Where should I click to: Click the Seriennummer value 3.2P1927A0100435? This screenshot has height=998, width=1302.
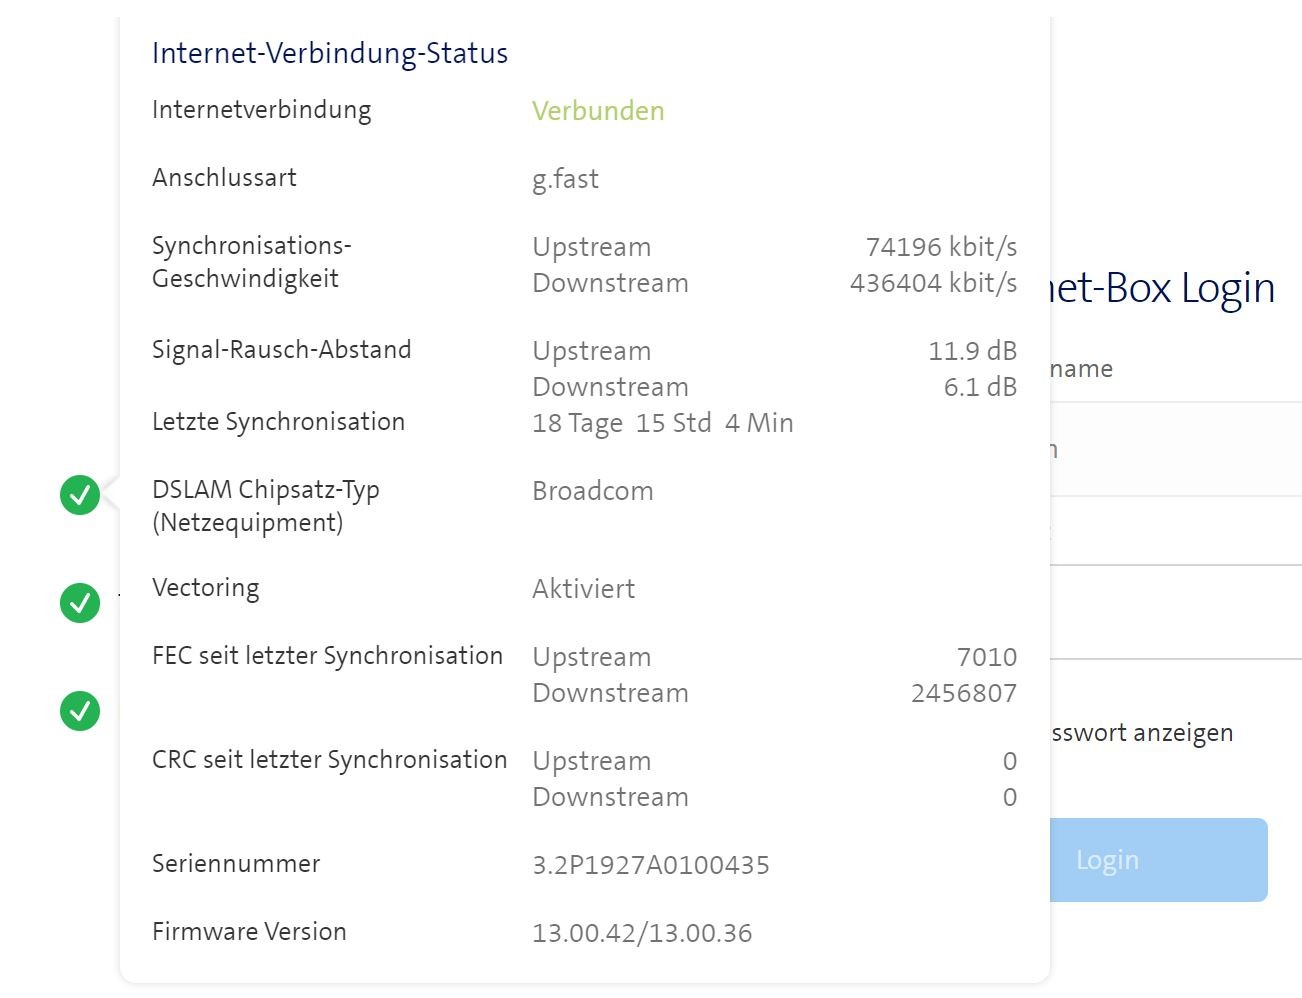(x=650, y=864)
